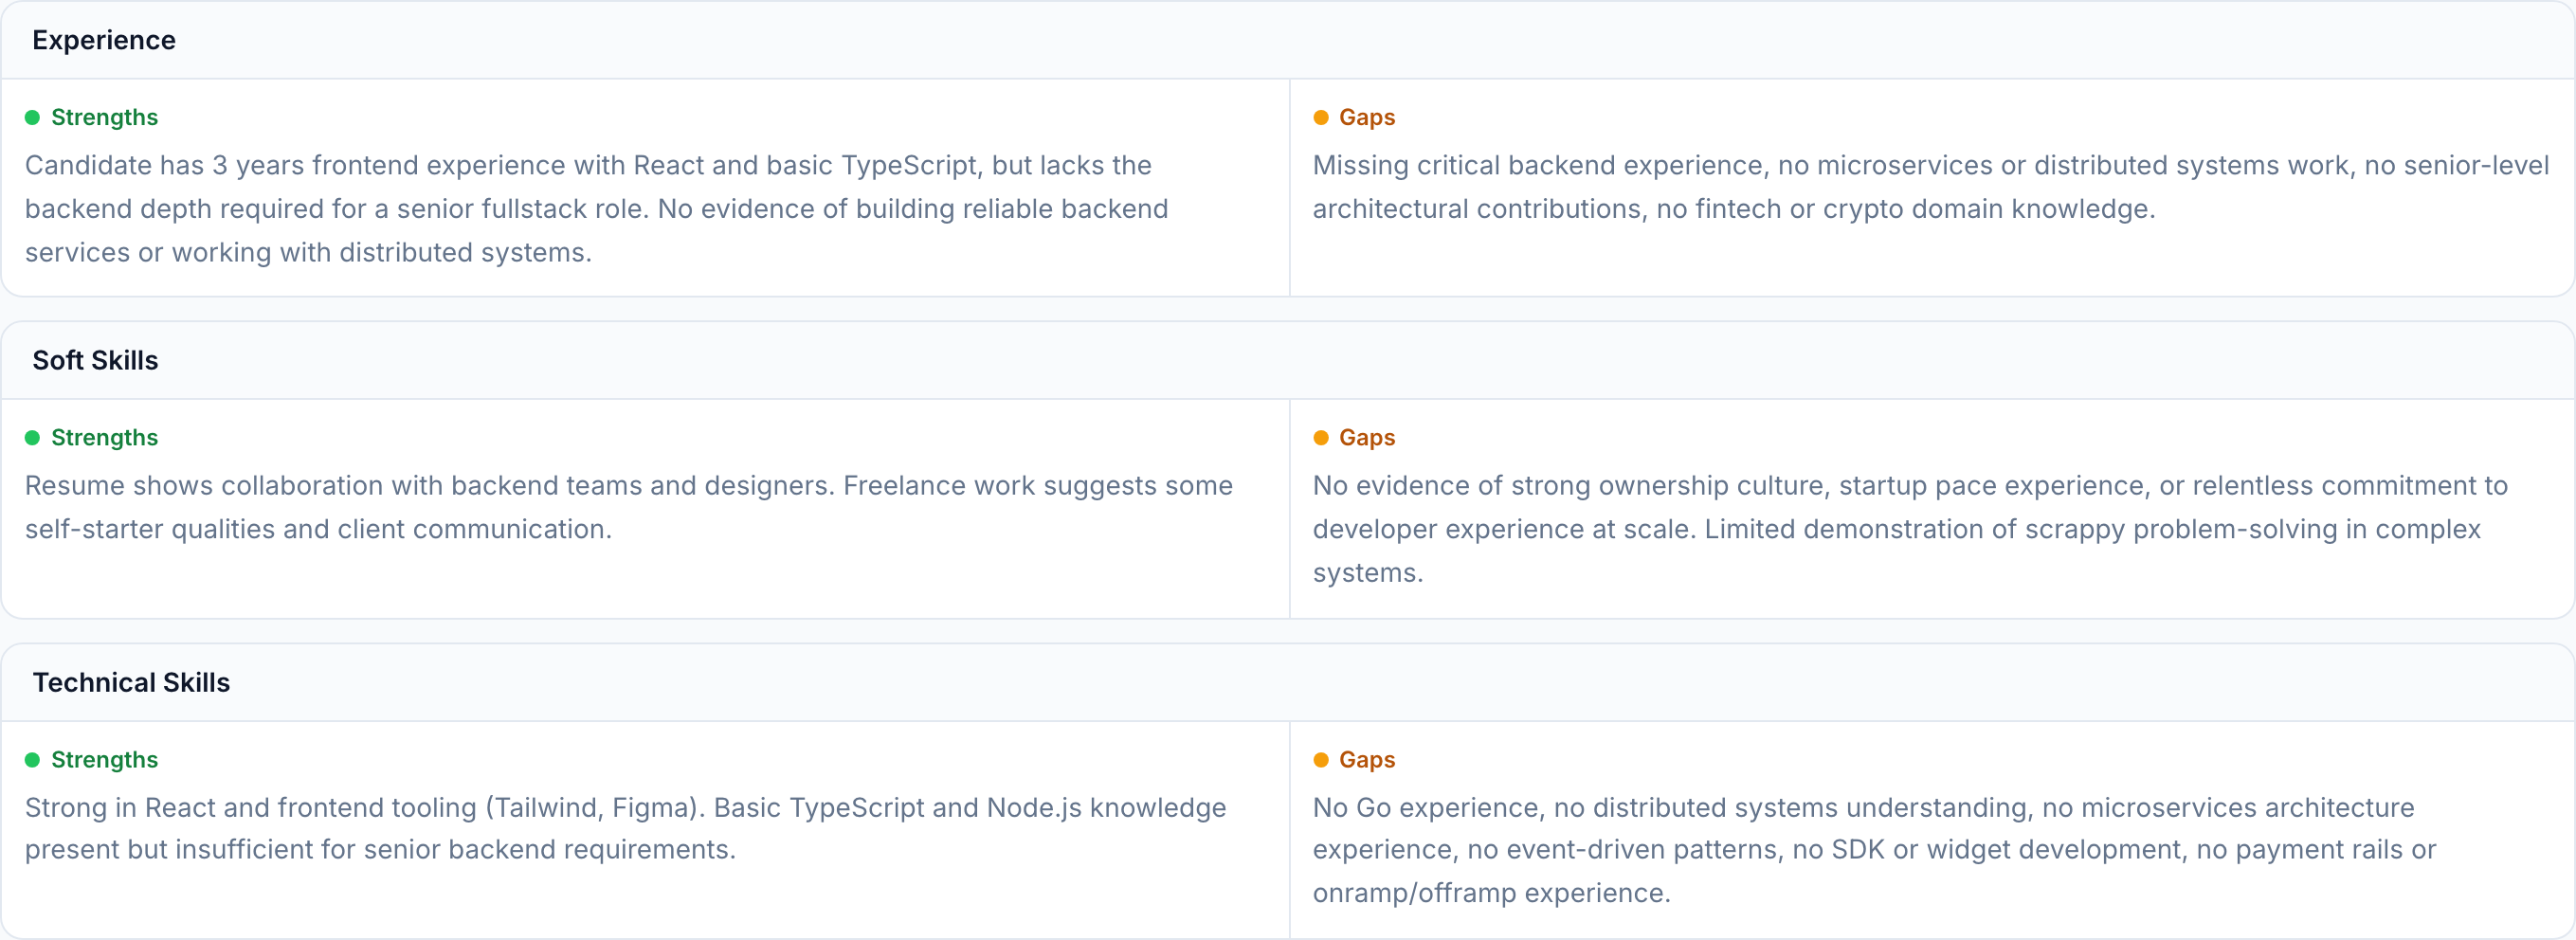Click orange dot beside Soft Skills Gaps
2576x940 pixels.
pos(1320,438)
